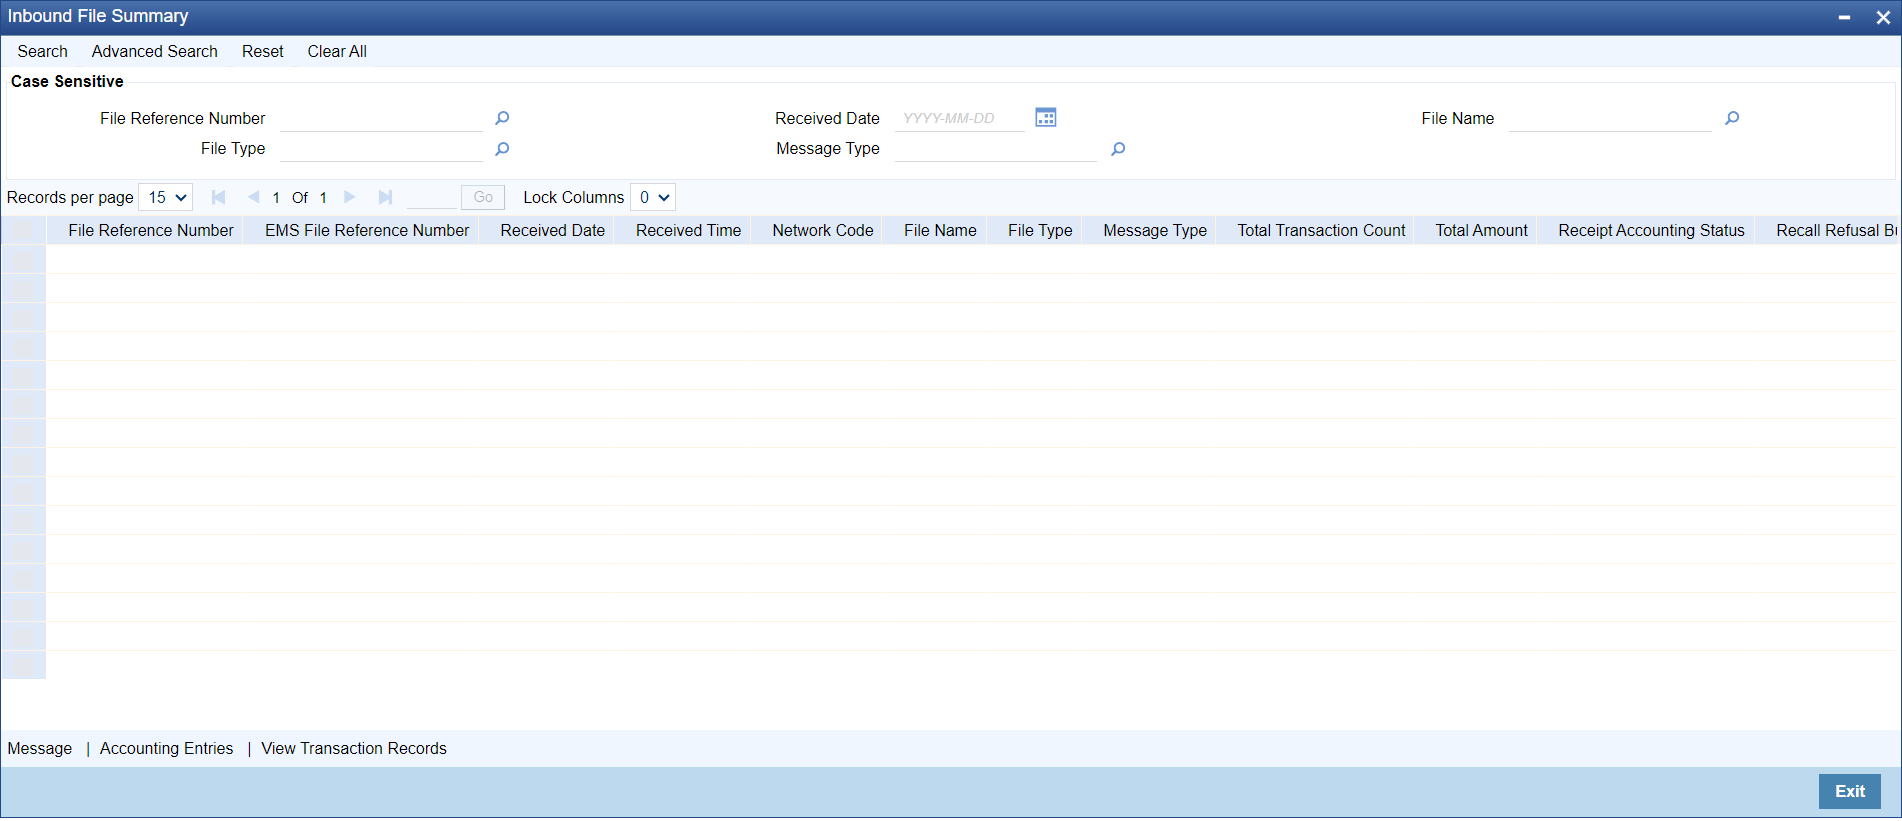The image size is (1902, 821).
Task: Open View Transaction Records link
Action: point(354,748)
